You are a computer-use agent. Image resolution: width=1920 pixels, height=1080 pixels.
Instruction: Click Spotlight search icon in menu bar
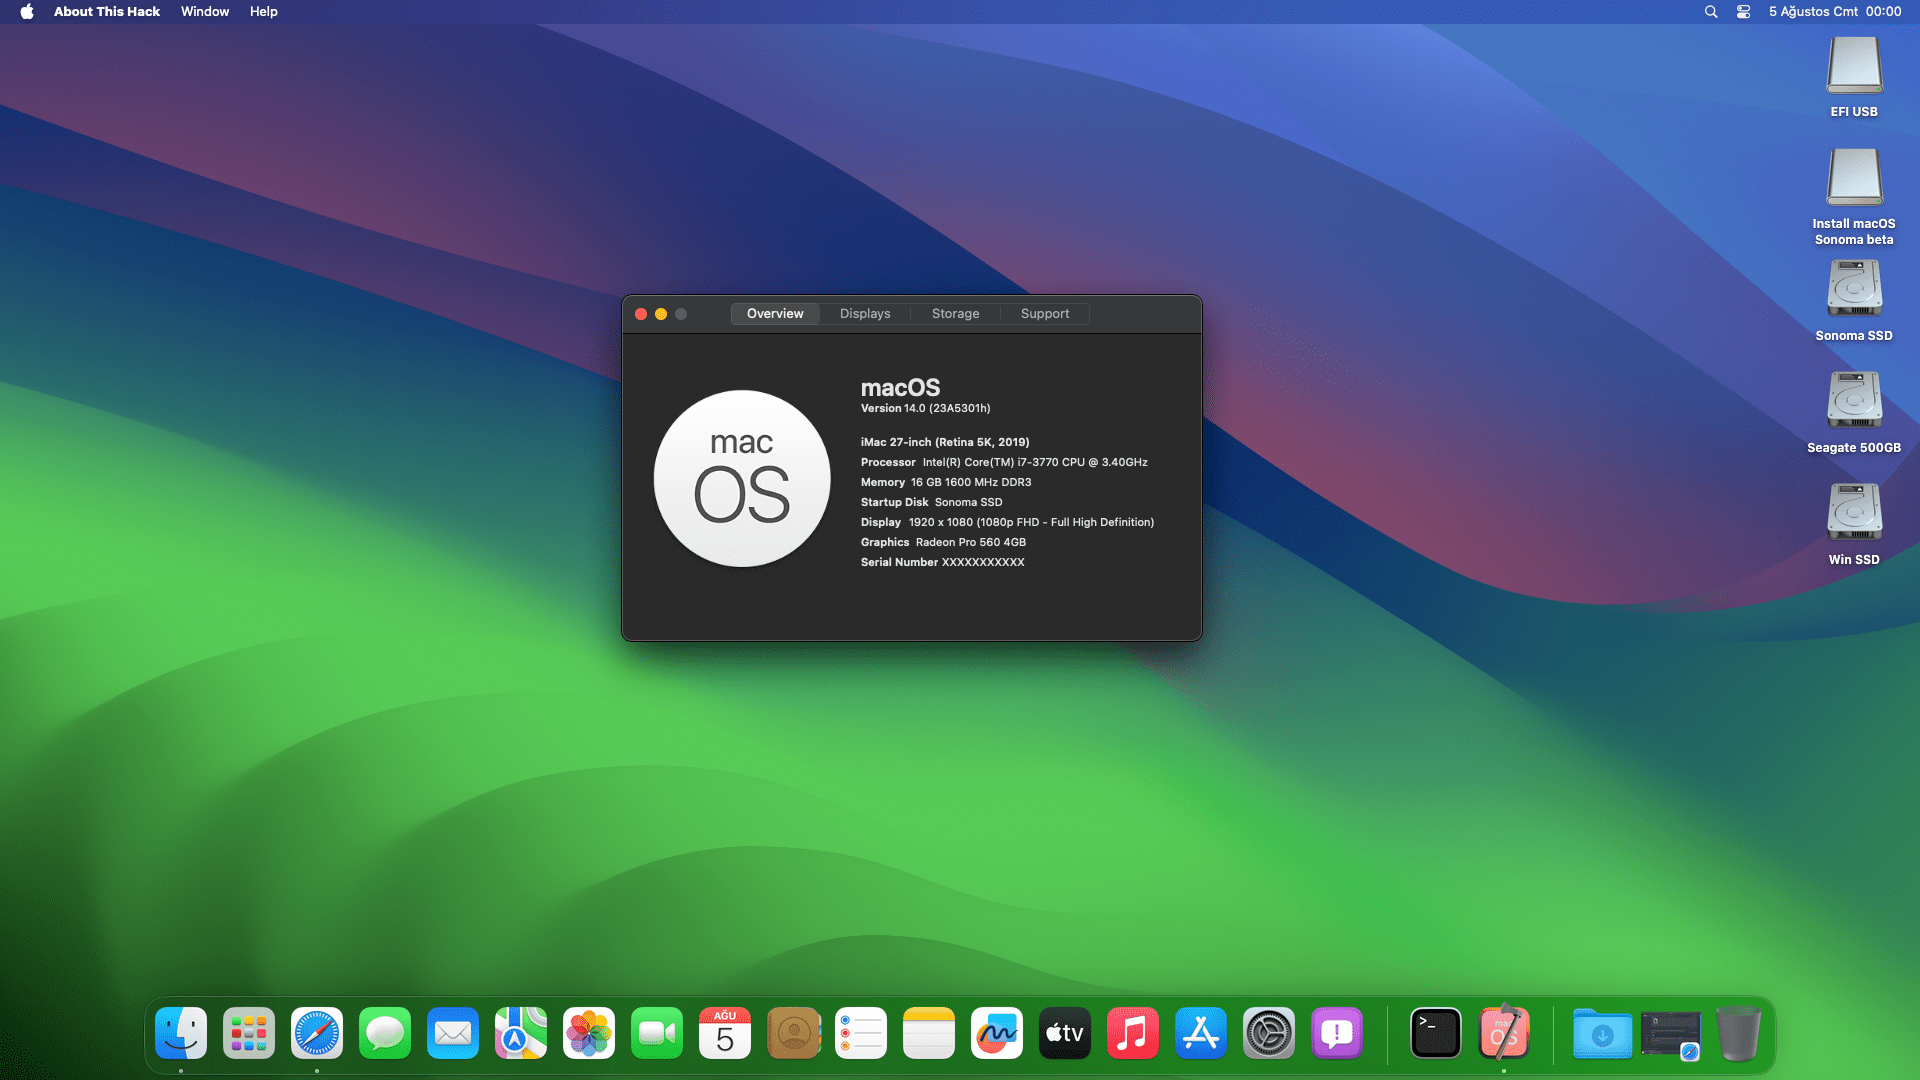coord(1710,12)
